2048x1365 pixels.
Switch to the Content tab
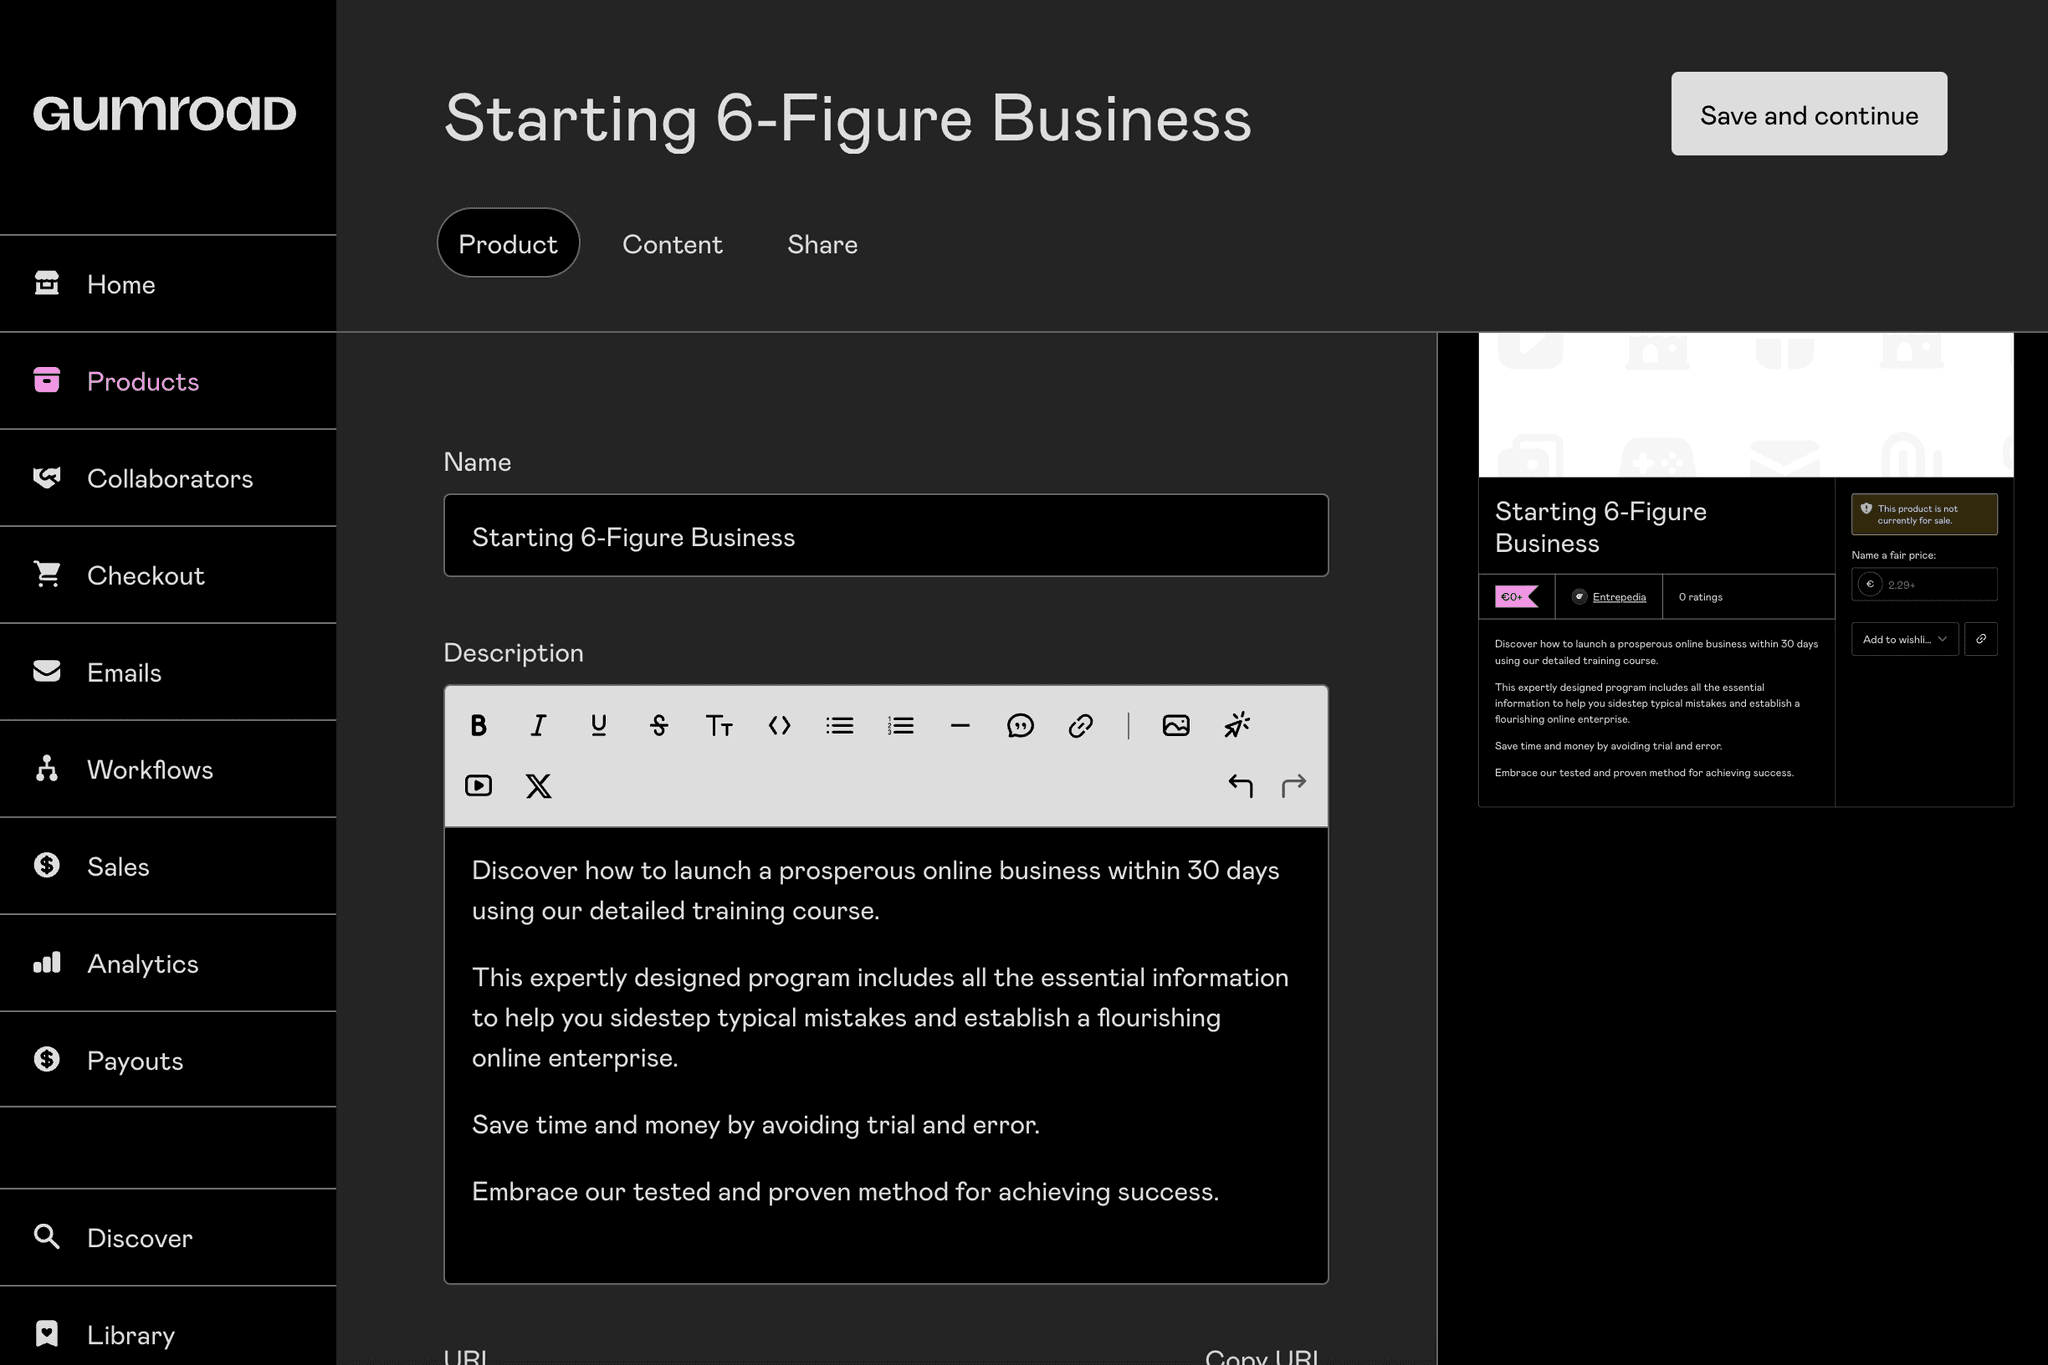click(672, 243)
